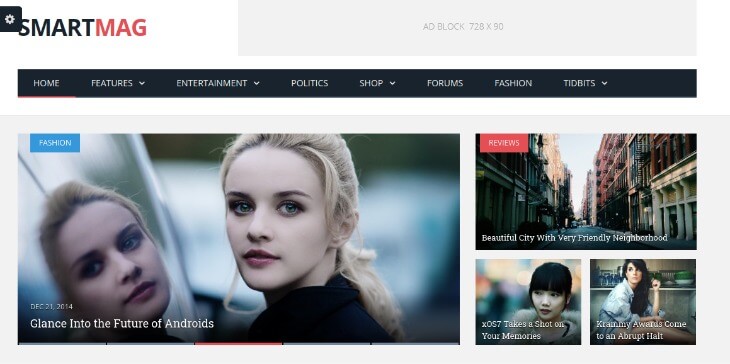Open Glance Into the Future of Androids article

(122, 324)
